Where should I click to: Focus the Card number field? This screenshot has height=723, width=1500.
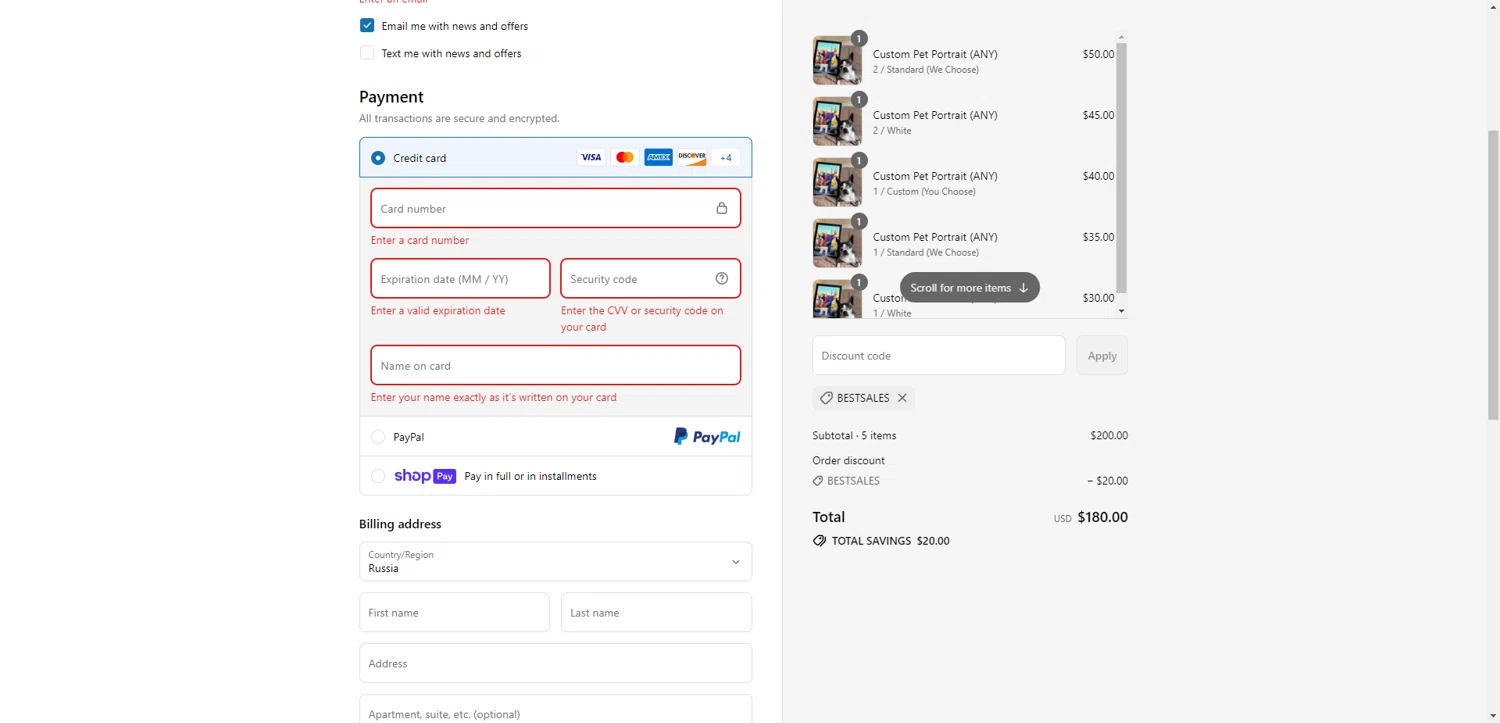555,208
